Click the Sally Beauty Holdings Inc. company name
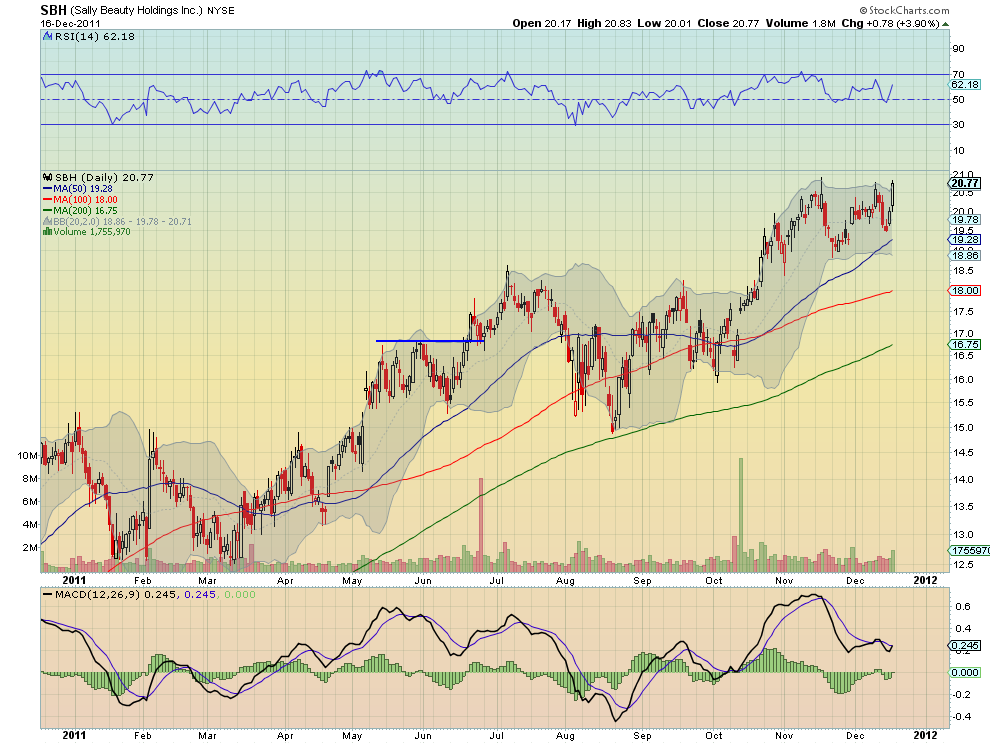This screenshot has width=990, height=744. [136, 11]
